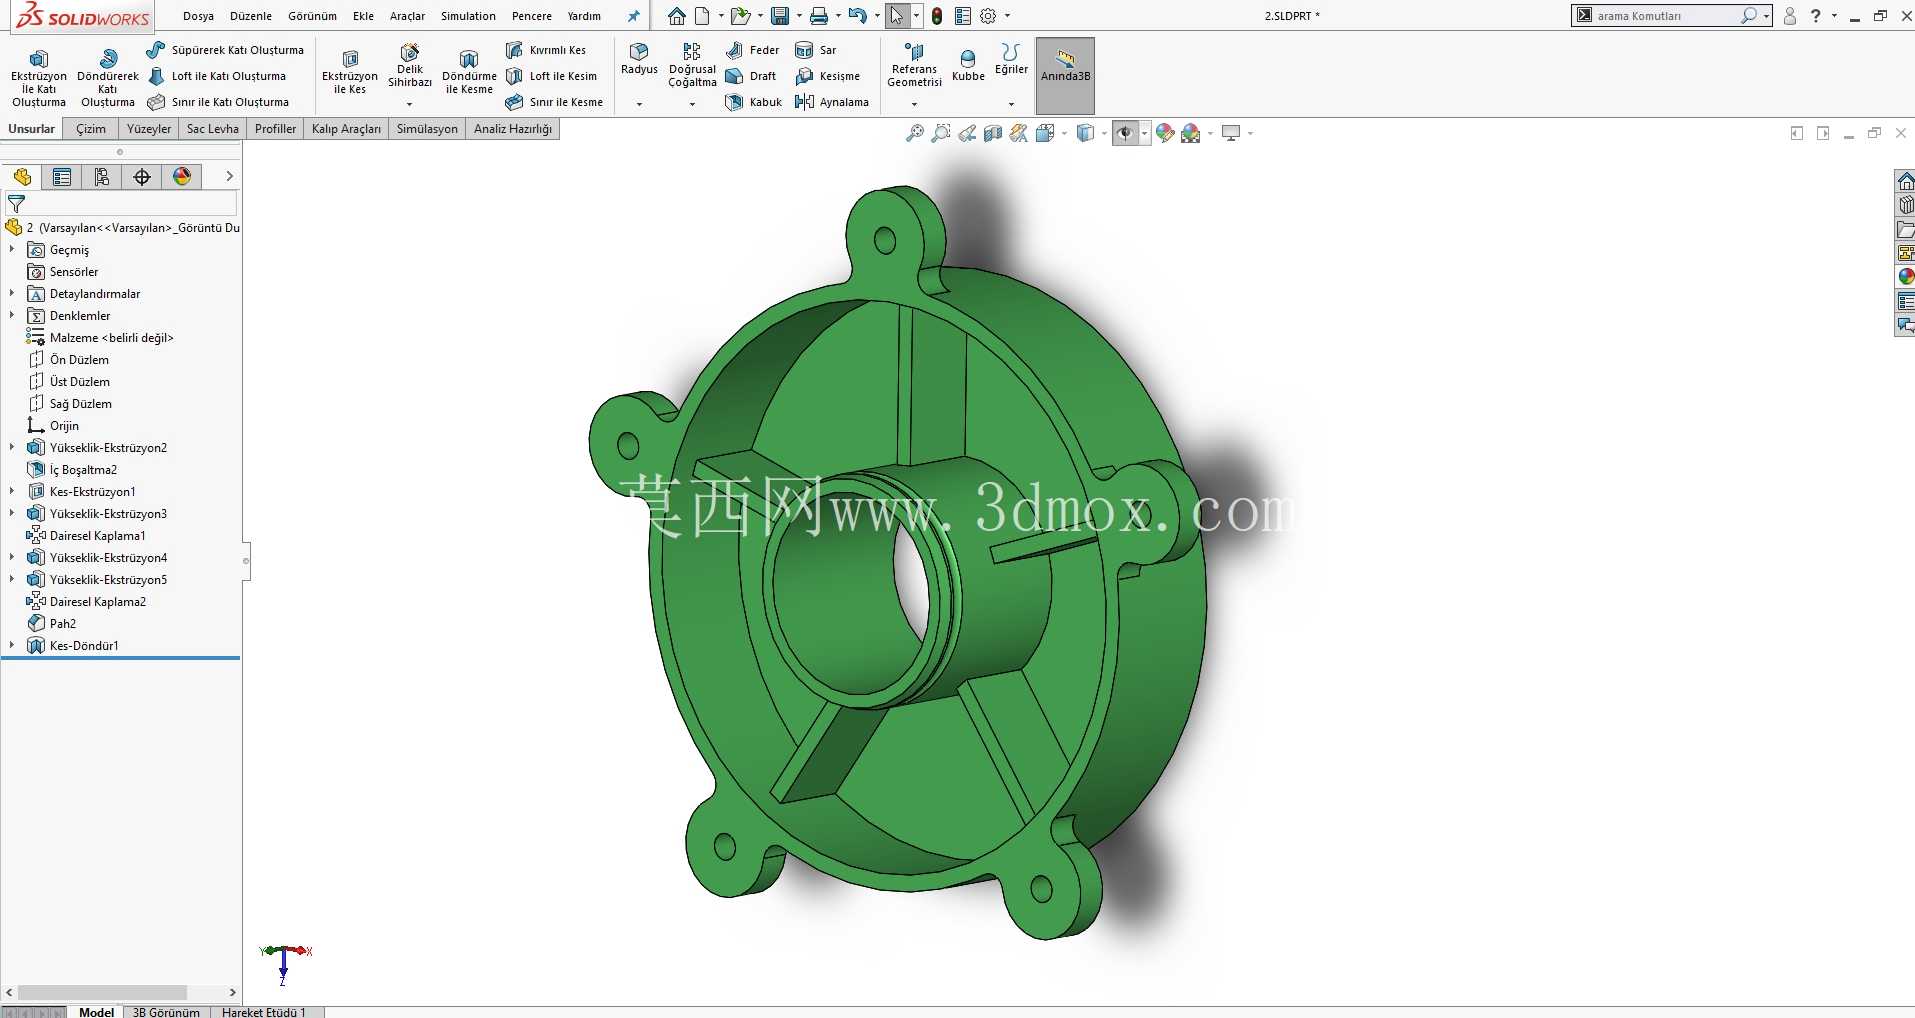Screen dimensions: 1915x1018
Task: Switch to the Analiz Hazırlığı tab
Action: pyautogui.click(x=513, y=129)
